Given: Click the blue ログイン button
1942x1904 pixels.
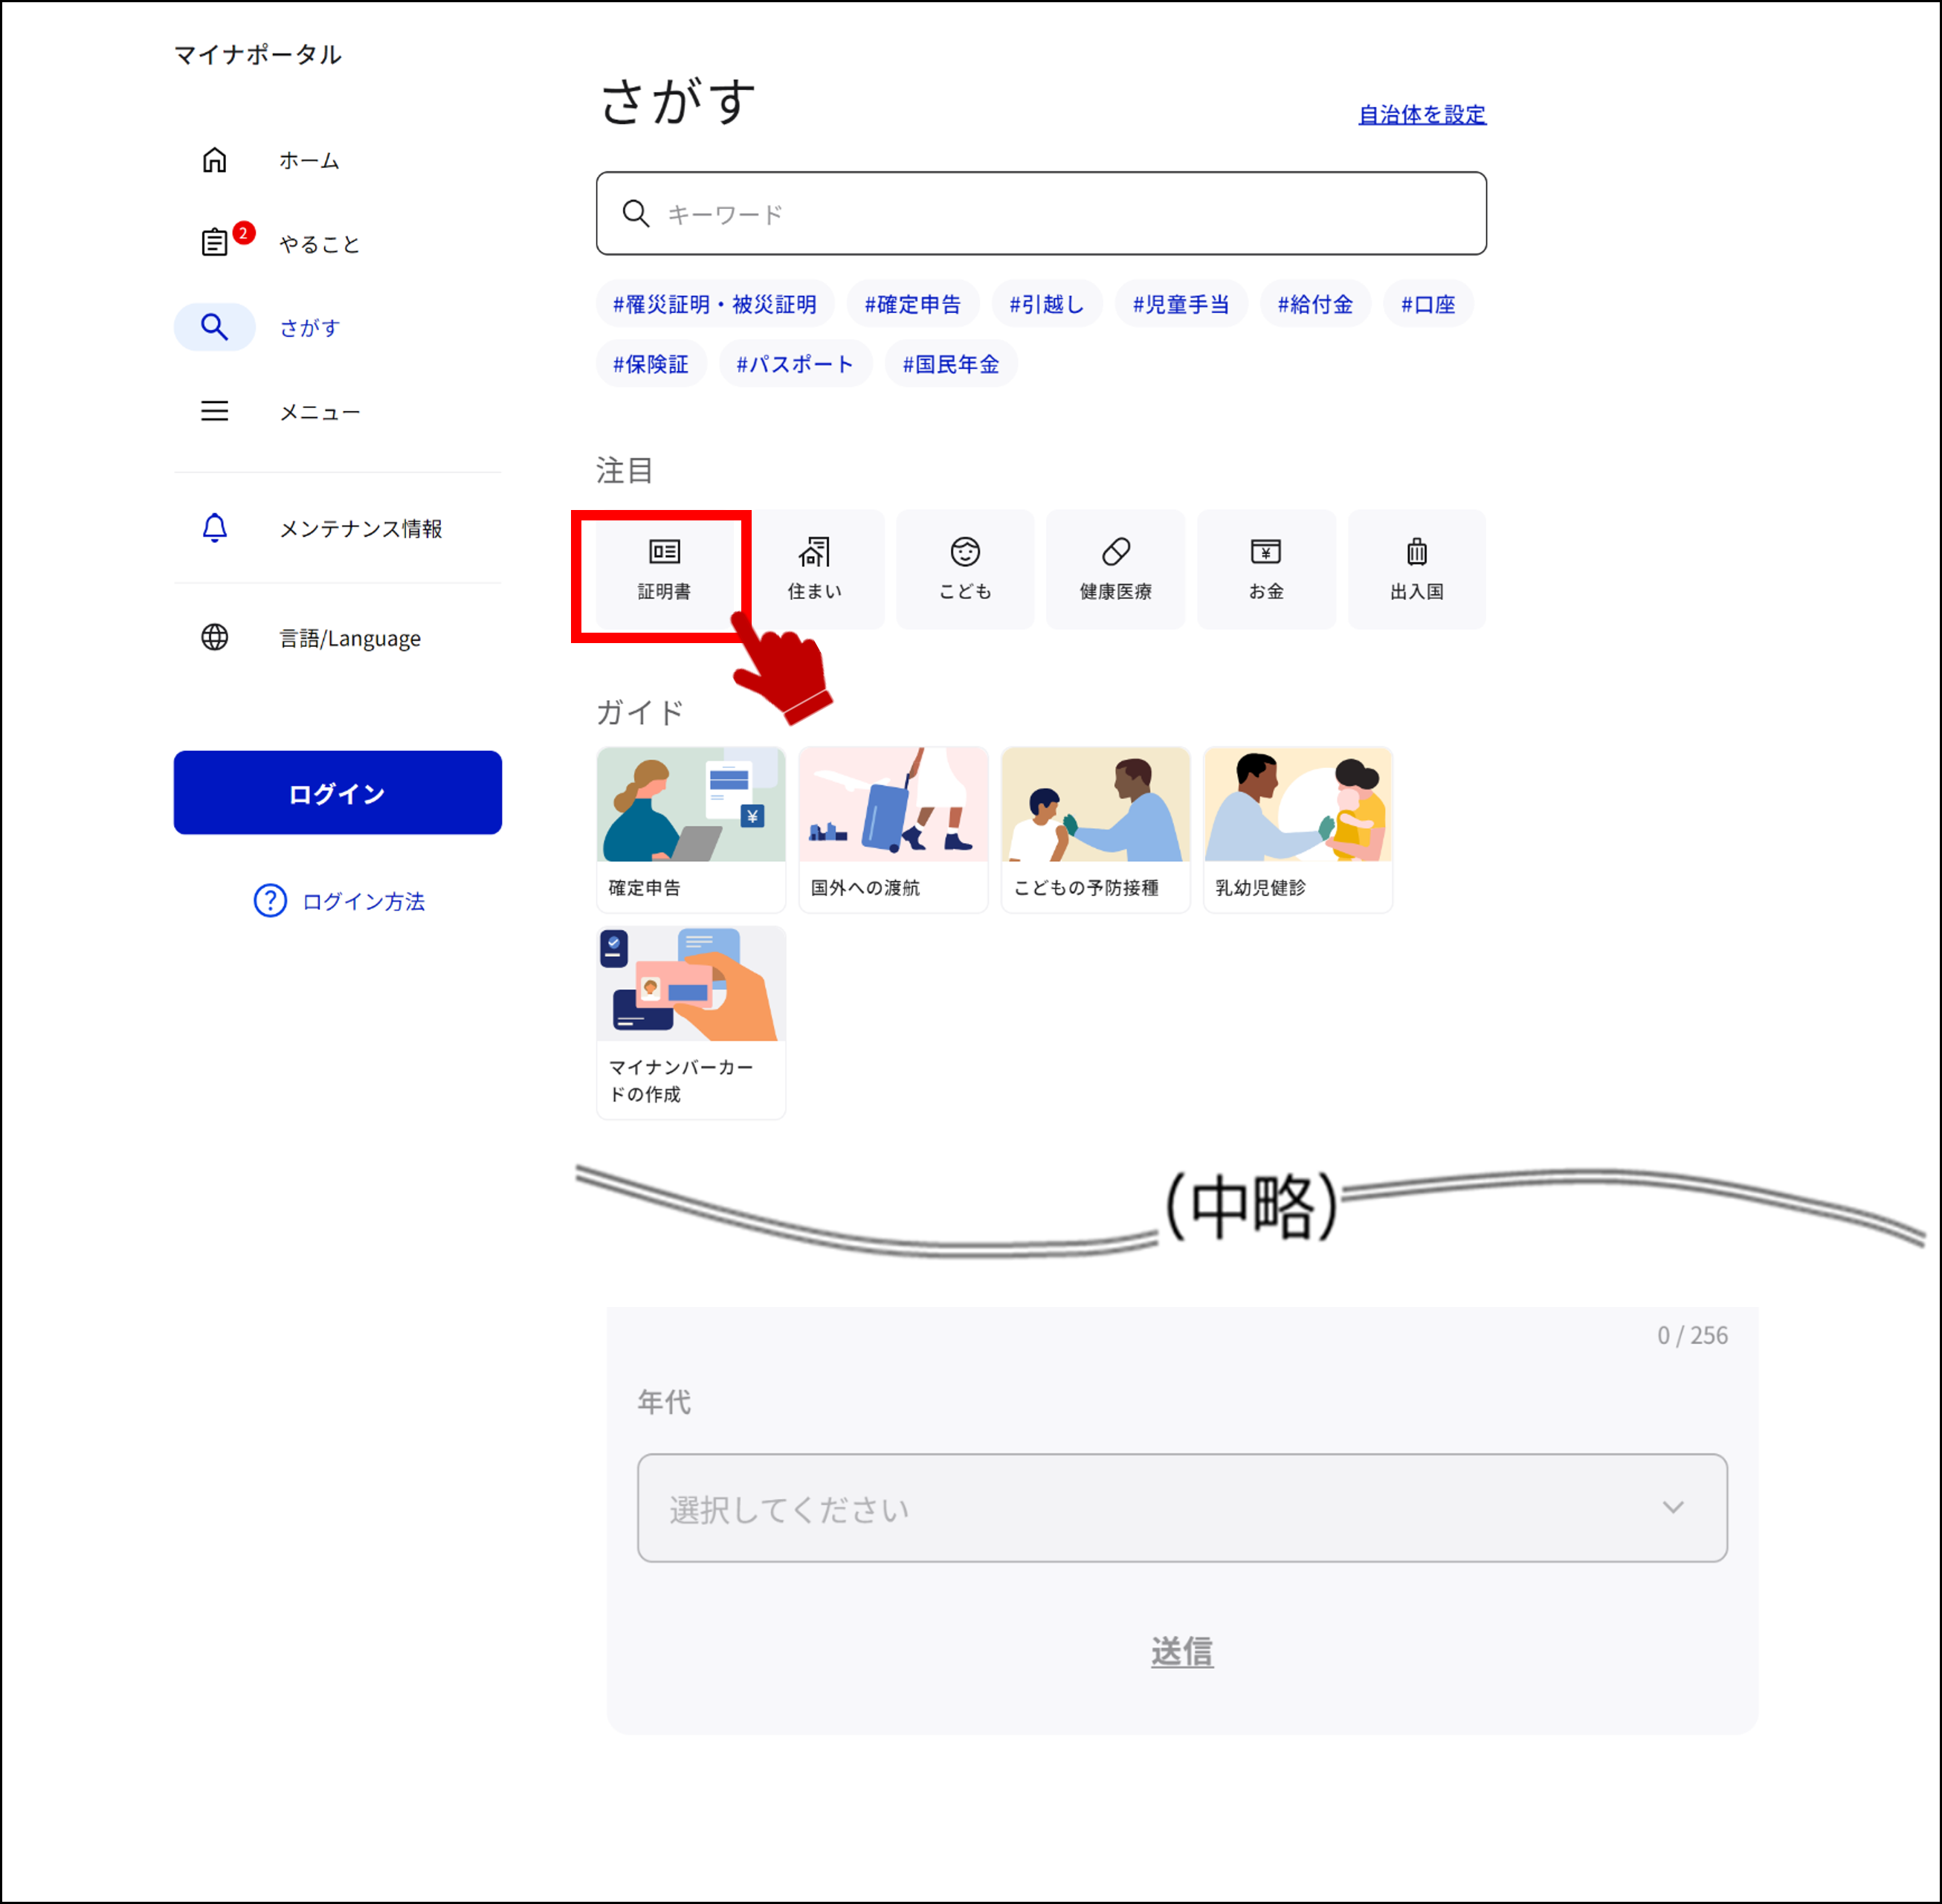Looking at the screenshot, I should click(338, 793).
